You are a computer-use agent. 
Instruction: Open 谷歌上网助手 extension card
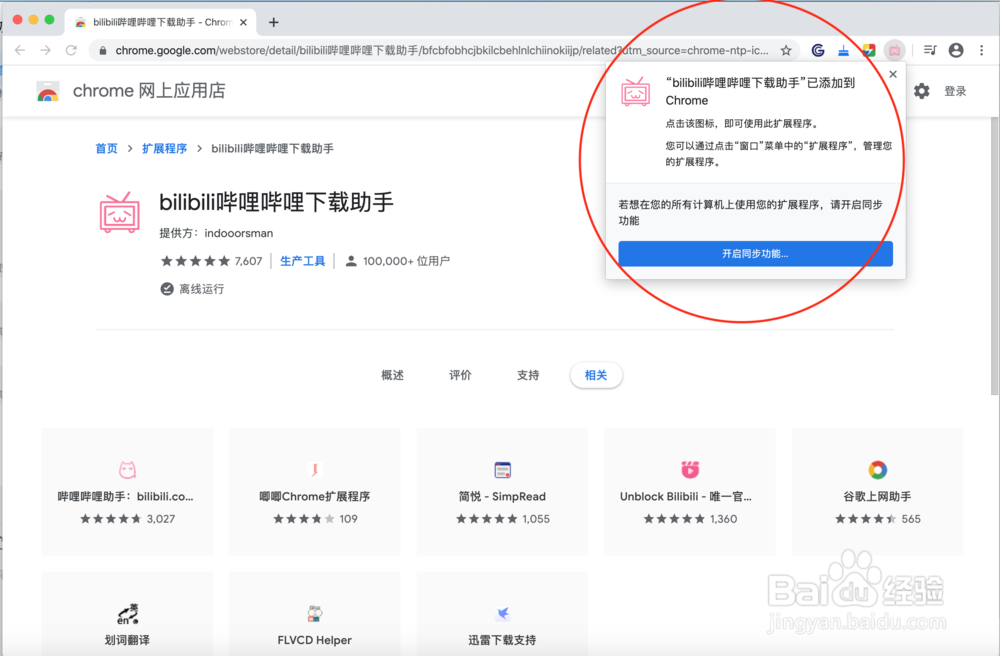[x=877, y=492]
